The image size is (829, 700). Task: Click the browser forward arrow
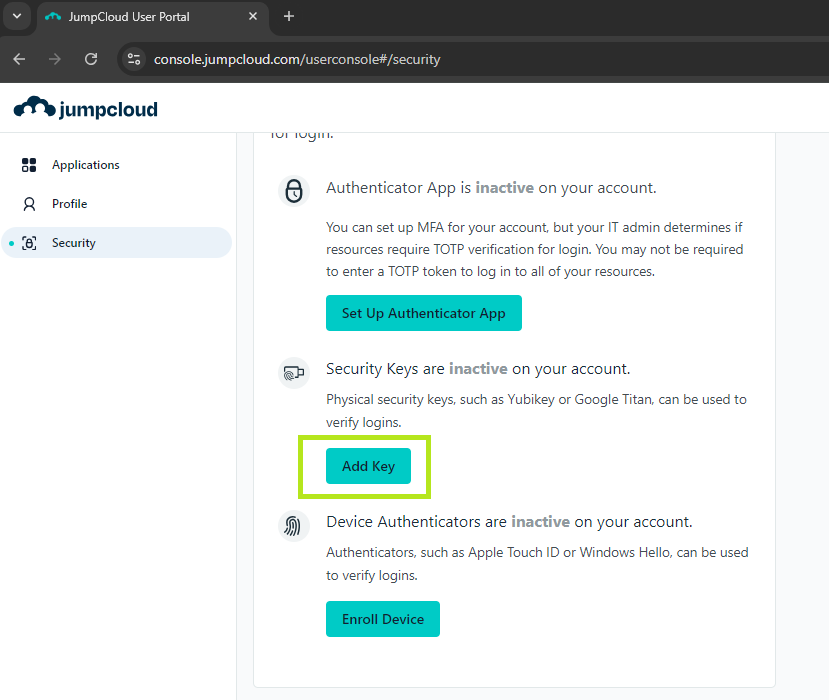[x=54, y=59]
